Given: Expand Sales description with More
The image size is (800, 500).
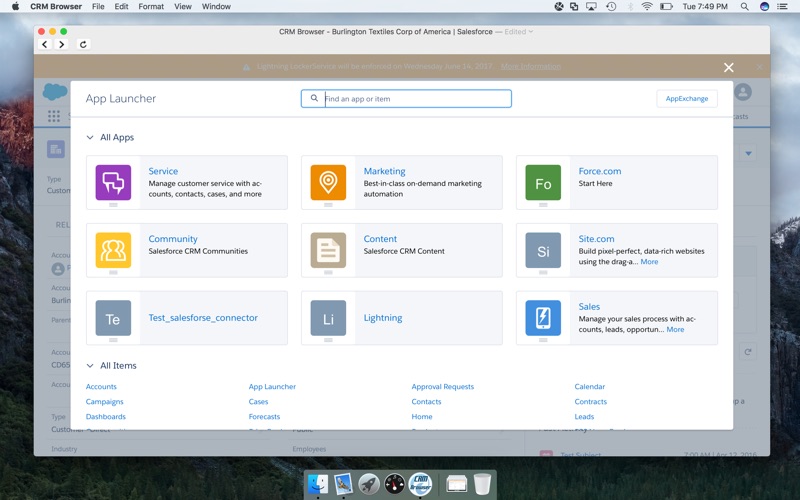Looking at the screenshot, I should click(675, 330).
